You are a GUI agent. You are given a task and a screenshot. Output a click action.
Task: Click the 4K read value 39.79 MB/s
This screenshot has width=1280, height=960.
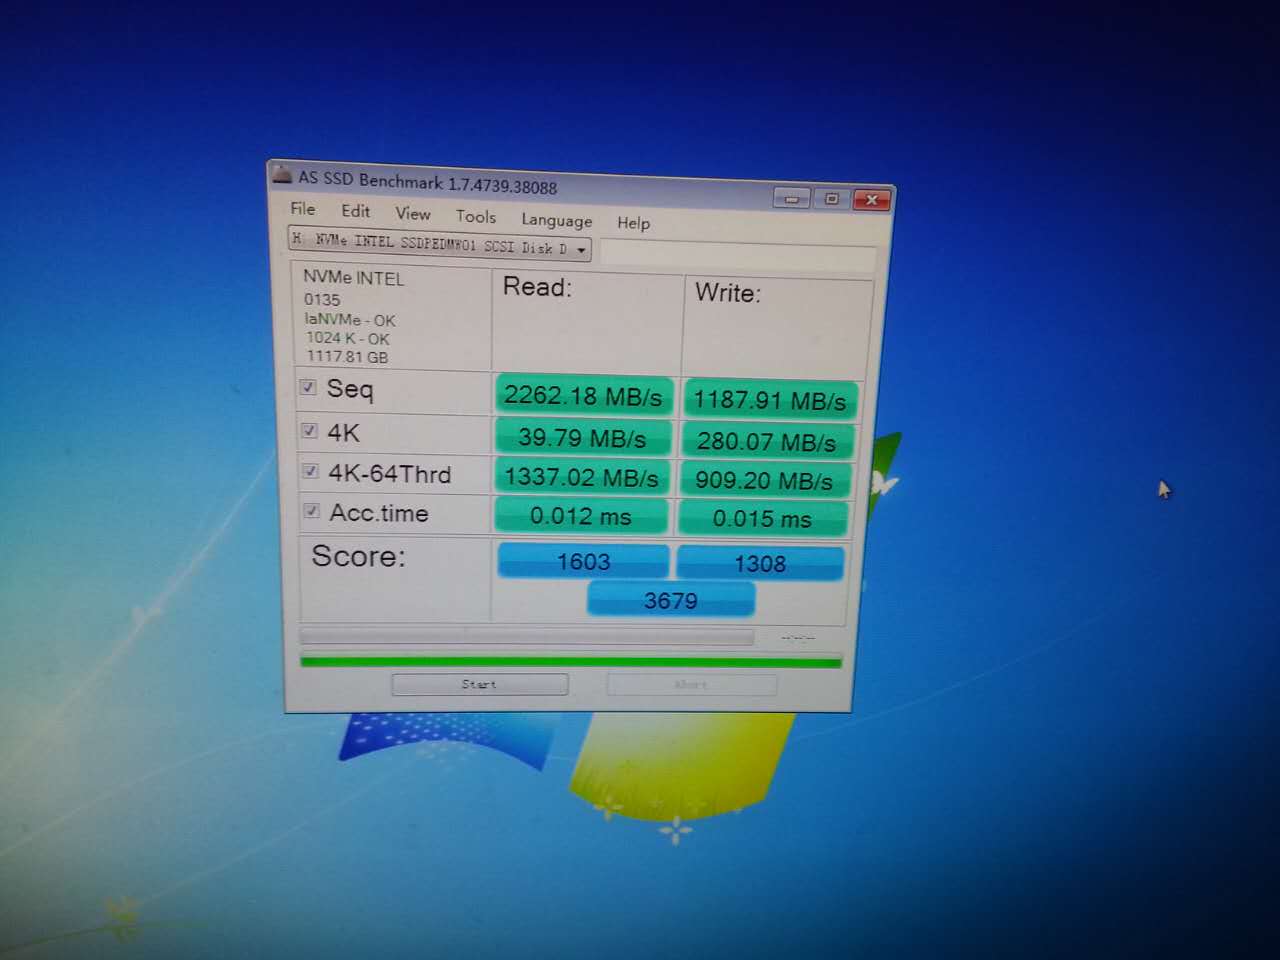tap(582, 438)
